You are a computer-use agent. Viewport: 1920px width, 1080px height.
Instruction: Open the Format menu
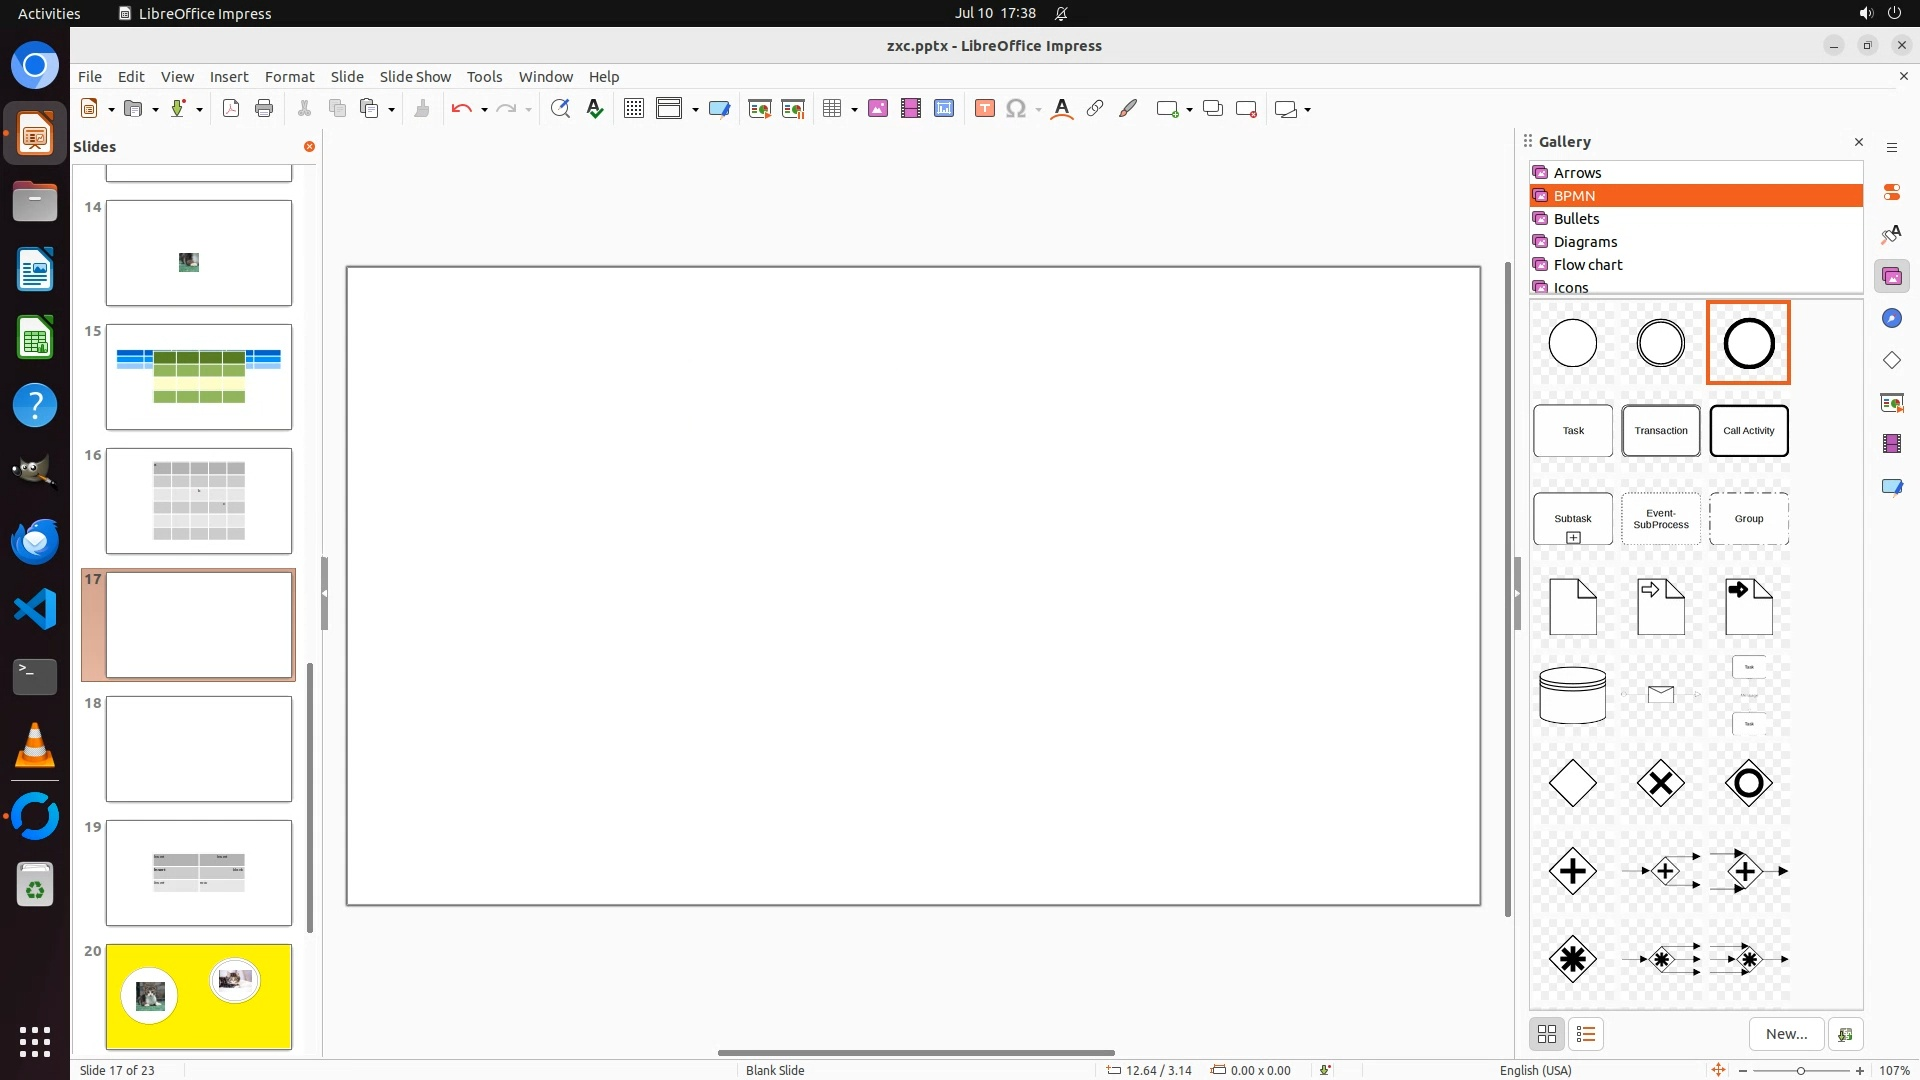tap(289, 76)
